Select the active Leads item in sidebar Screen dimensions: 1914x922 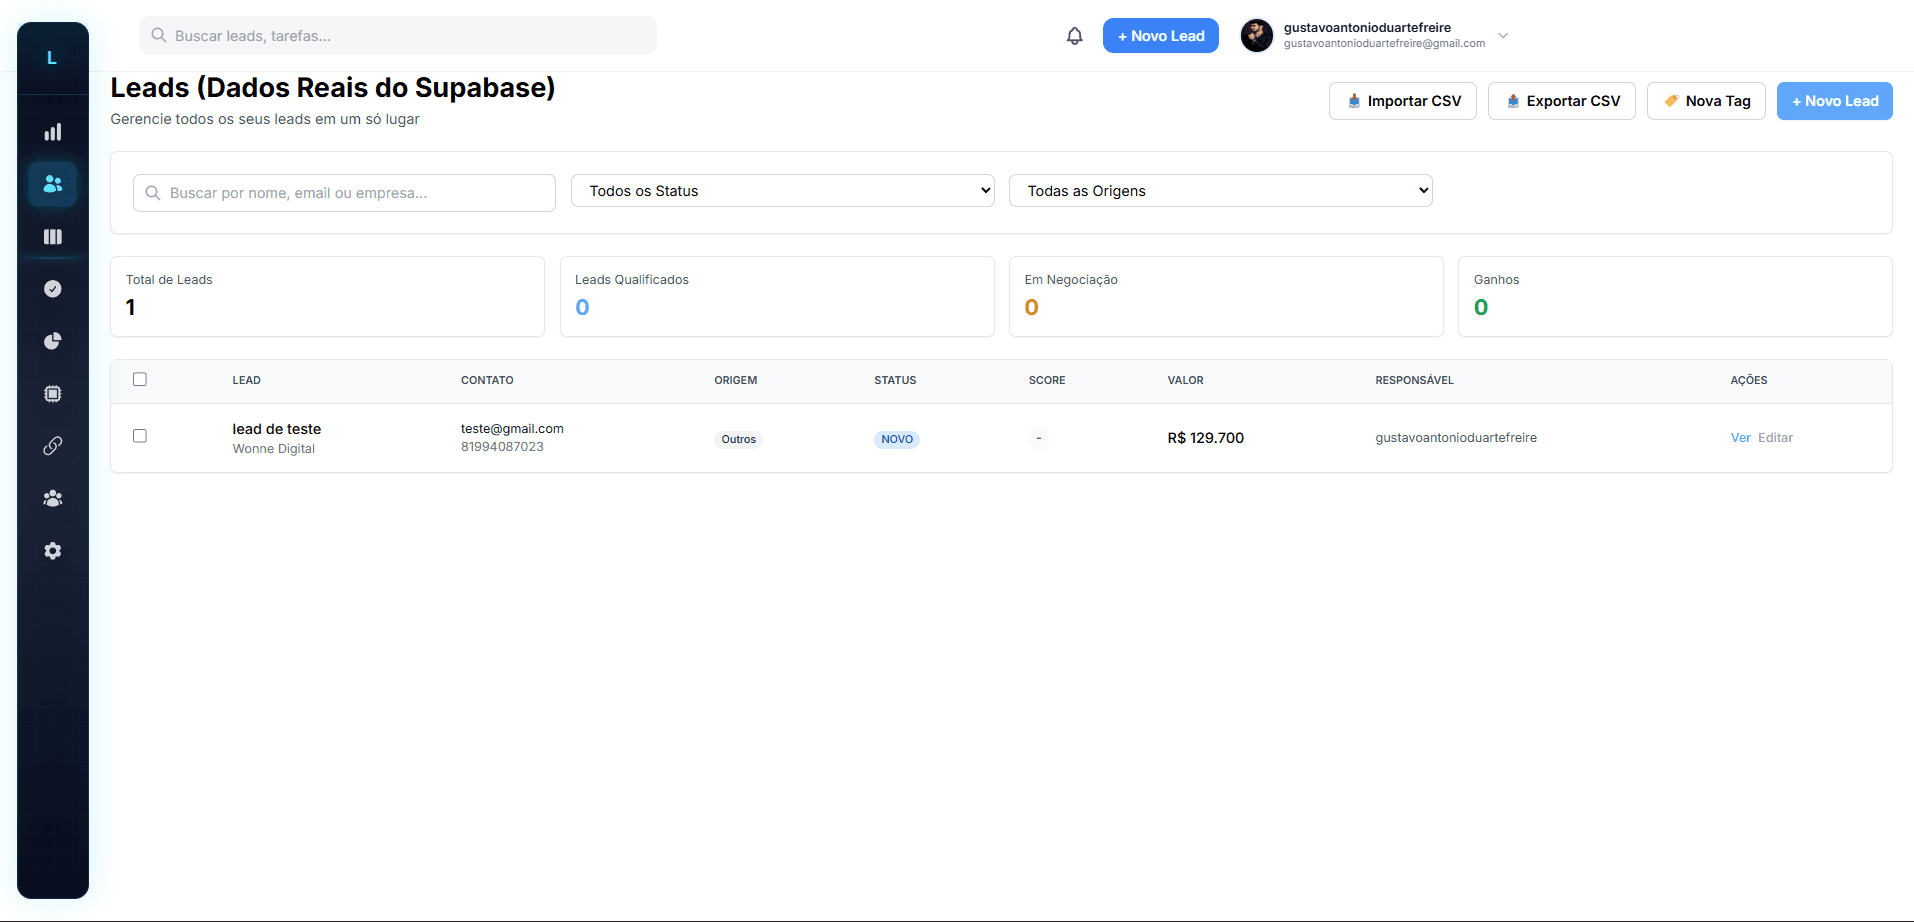pos(53,184)
